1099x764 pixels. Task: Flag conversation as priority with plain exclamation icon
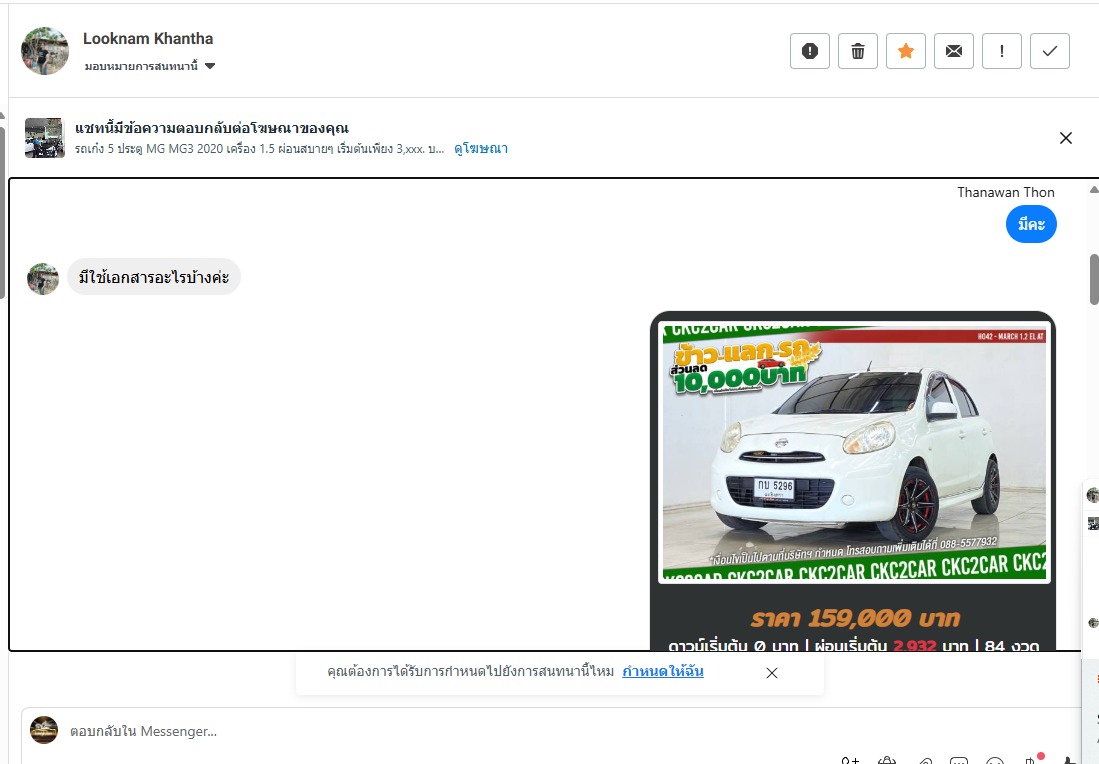coord(1002,51)
